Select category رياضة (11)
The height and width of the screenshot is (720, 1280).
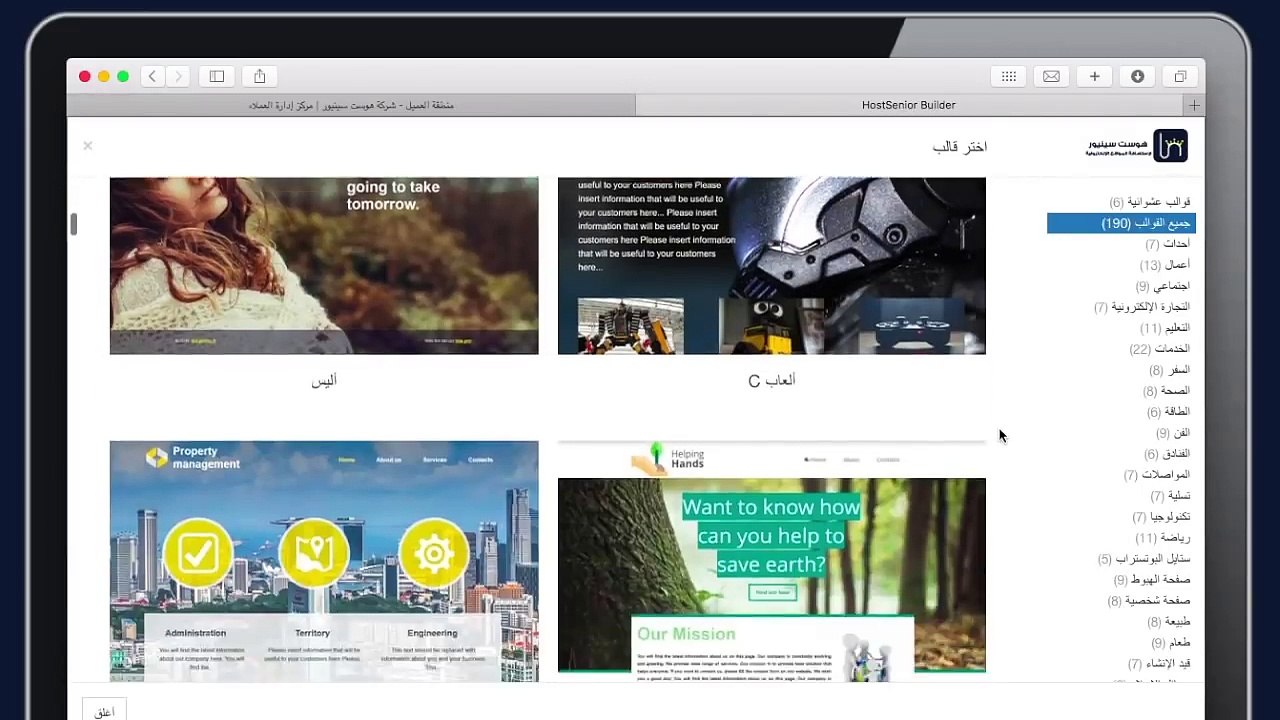tap(1163, 538)
